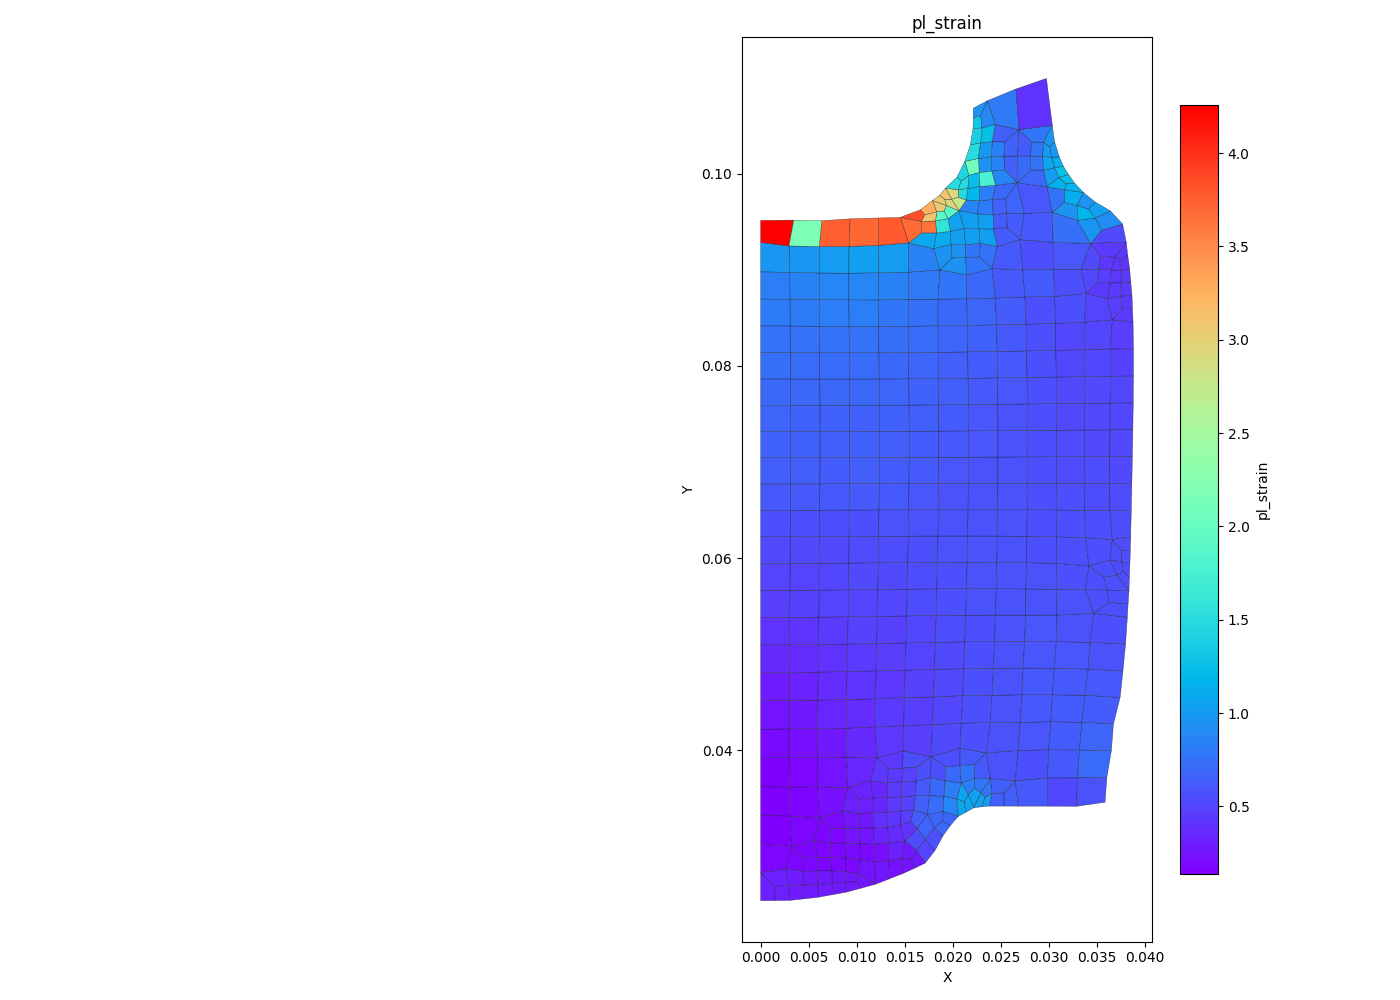Pick the purple bottom end of the colorbar
This screenshot has width=1400, height=1000.
(x=1199, y=866)
